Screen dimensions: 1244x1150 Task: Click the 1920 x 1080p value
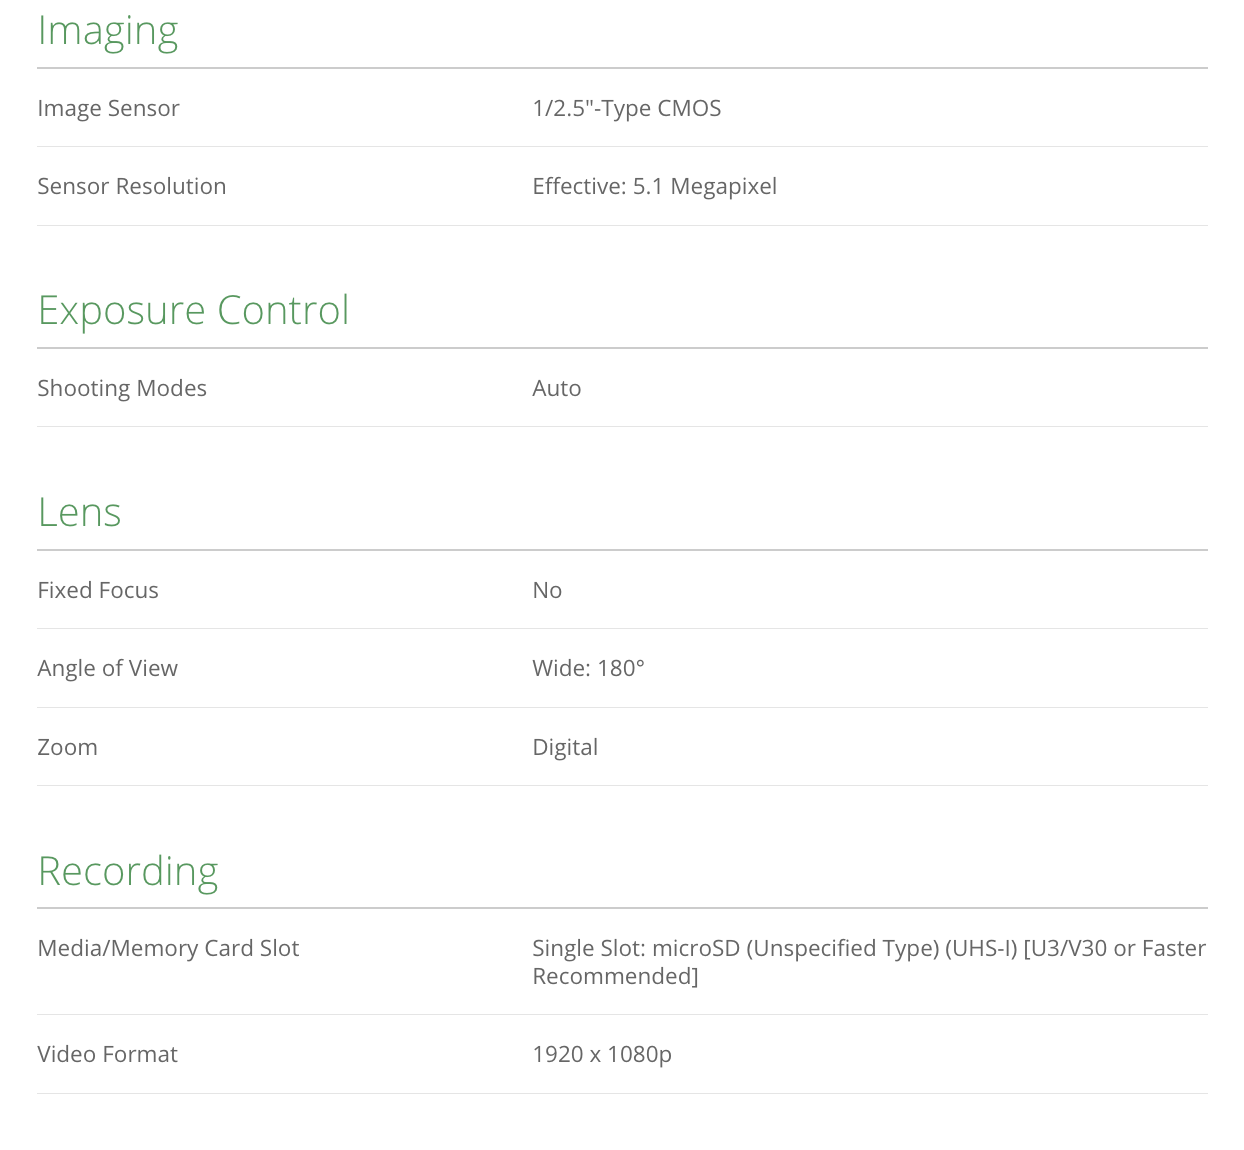(x=602, y=1054)
